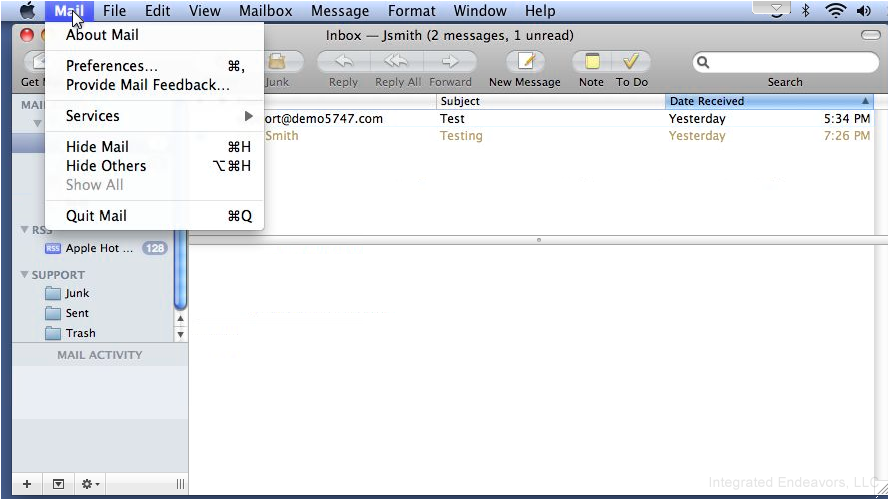
Task: Click the MAIL ACTIVITY header
Action: tap(100, 355)
